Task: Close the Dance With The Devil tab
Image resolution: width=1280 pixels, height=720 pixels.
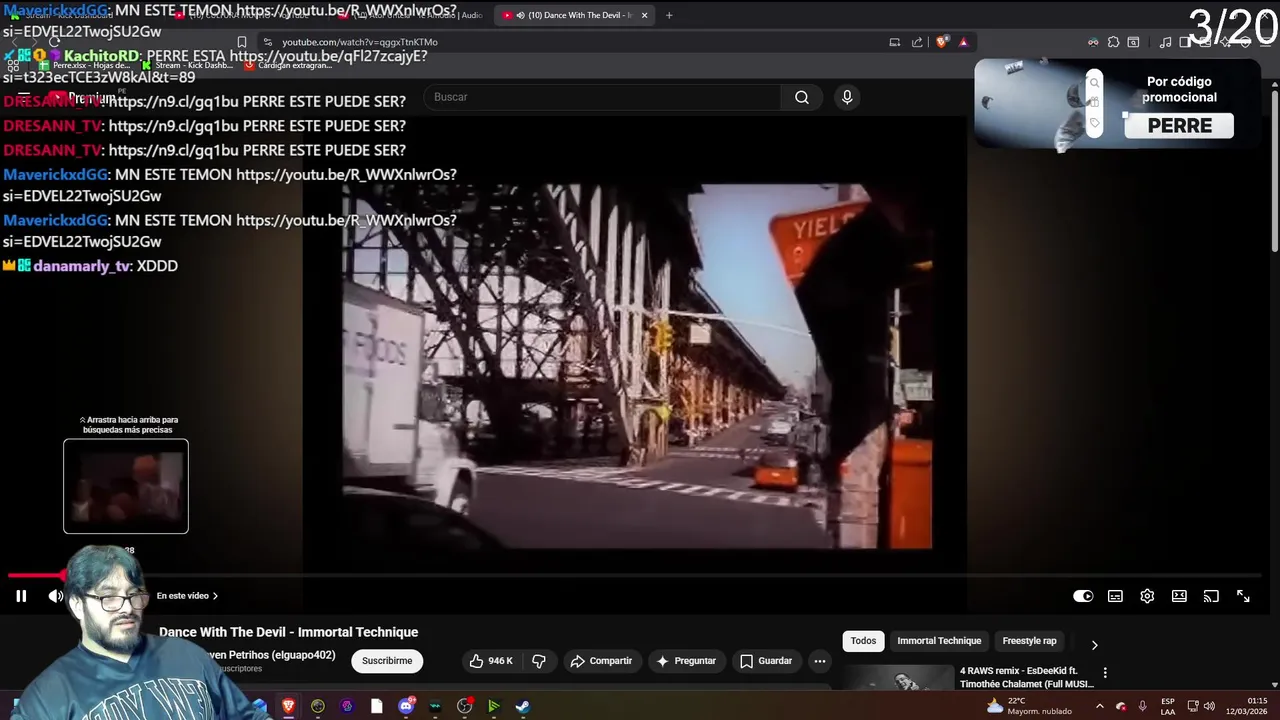Action: (644, 15)
